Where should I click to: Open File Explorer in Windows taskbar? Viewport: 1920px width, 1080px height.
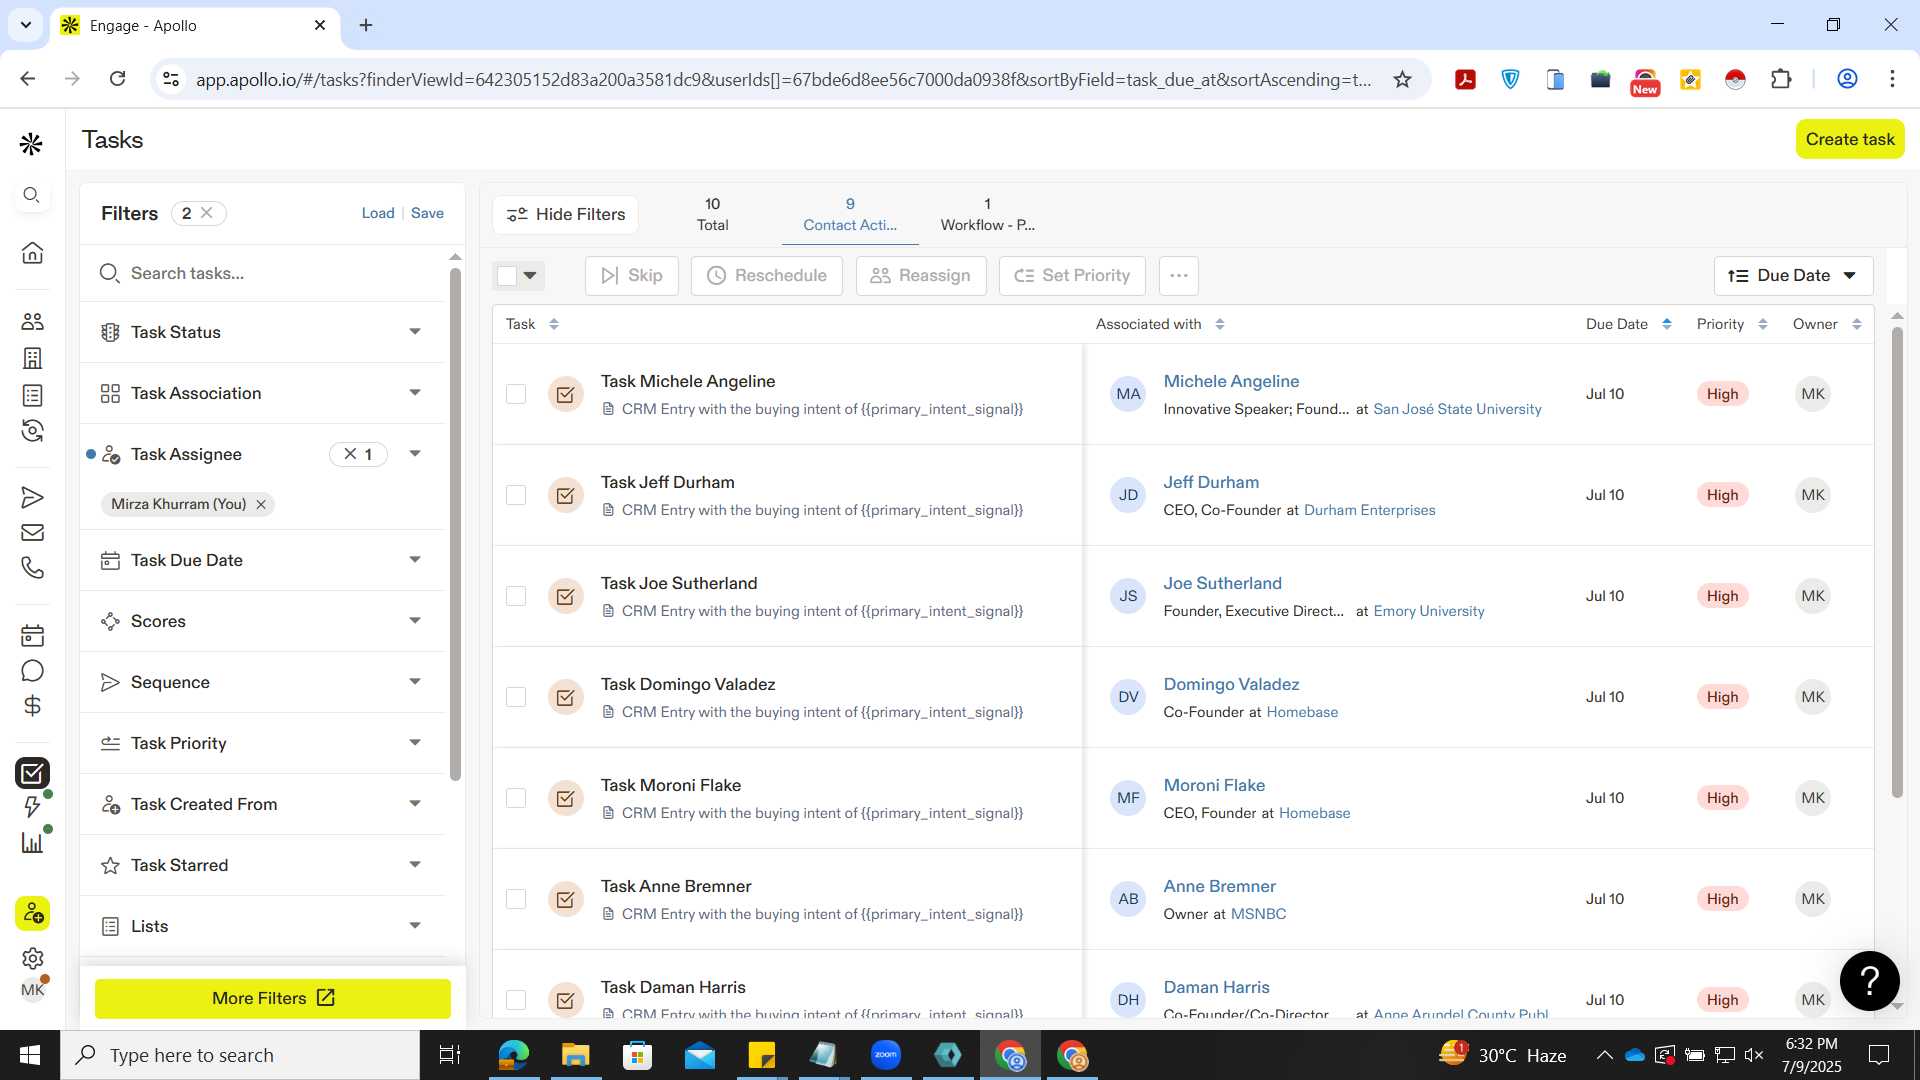(575, 1055)
